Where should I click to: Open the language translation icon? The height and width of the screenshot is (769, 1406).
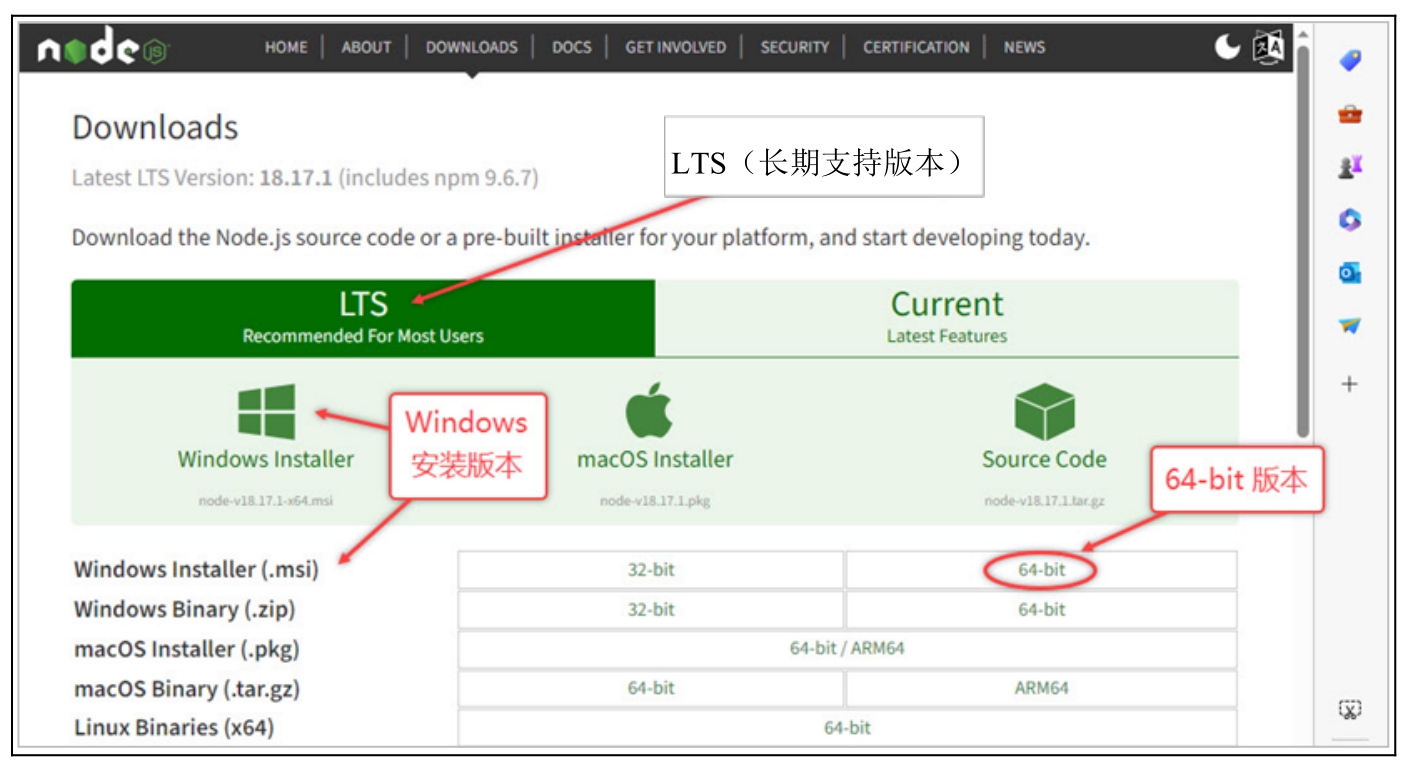point(1268,47)
